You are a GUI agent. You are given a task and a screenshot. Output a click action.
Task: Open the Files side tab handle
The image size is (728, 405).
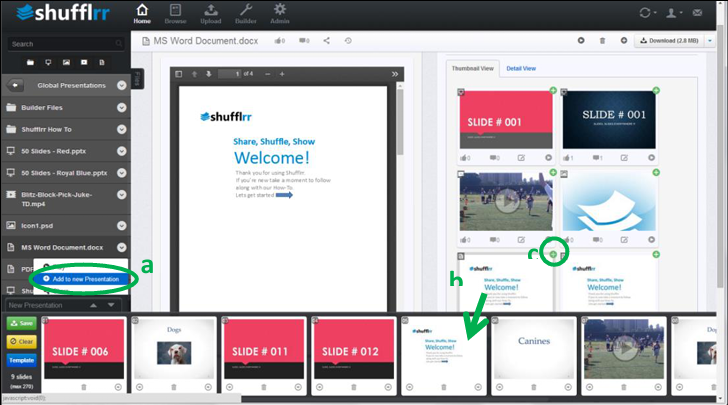coord(138,79)
